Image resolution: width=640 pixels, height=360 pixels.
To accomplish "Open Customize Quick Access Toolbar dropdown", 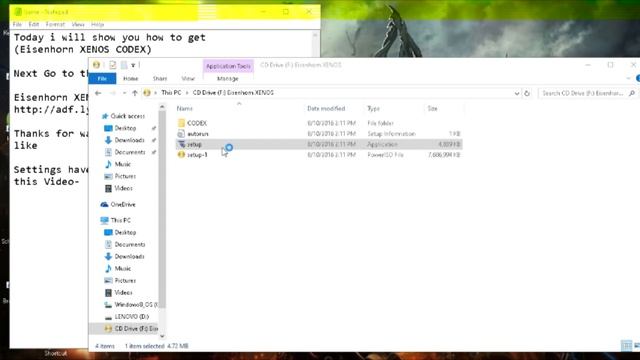I will (x=133, y=65).
